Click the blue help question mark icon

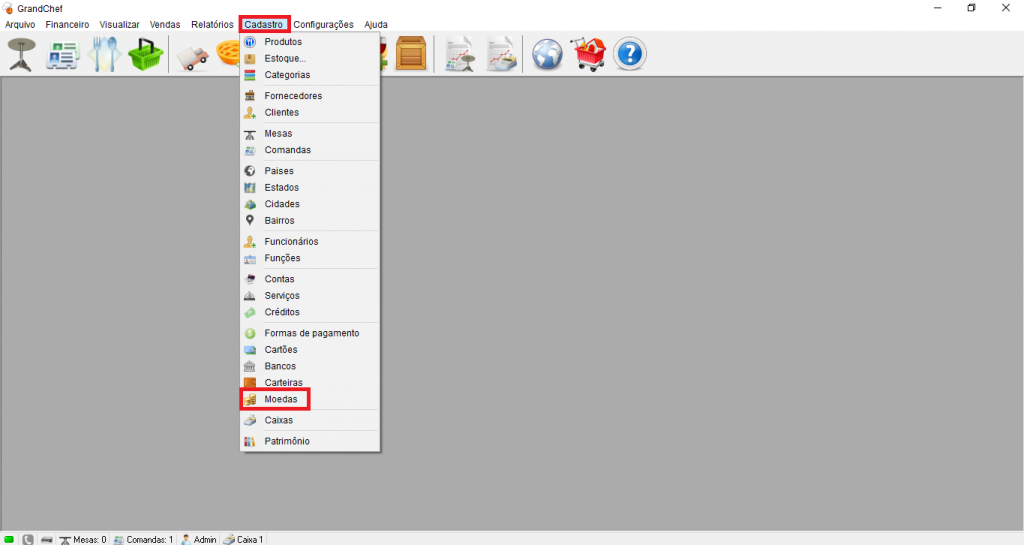pos(629,54)
